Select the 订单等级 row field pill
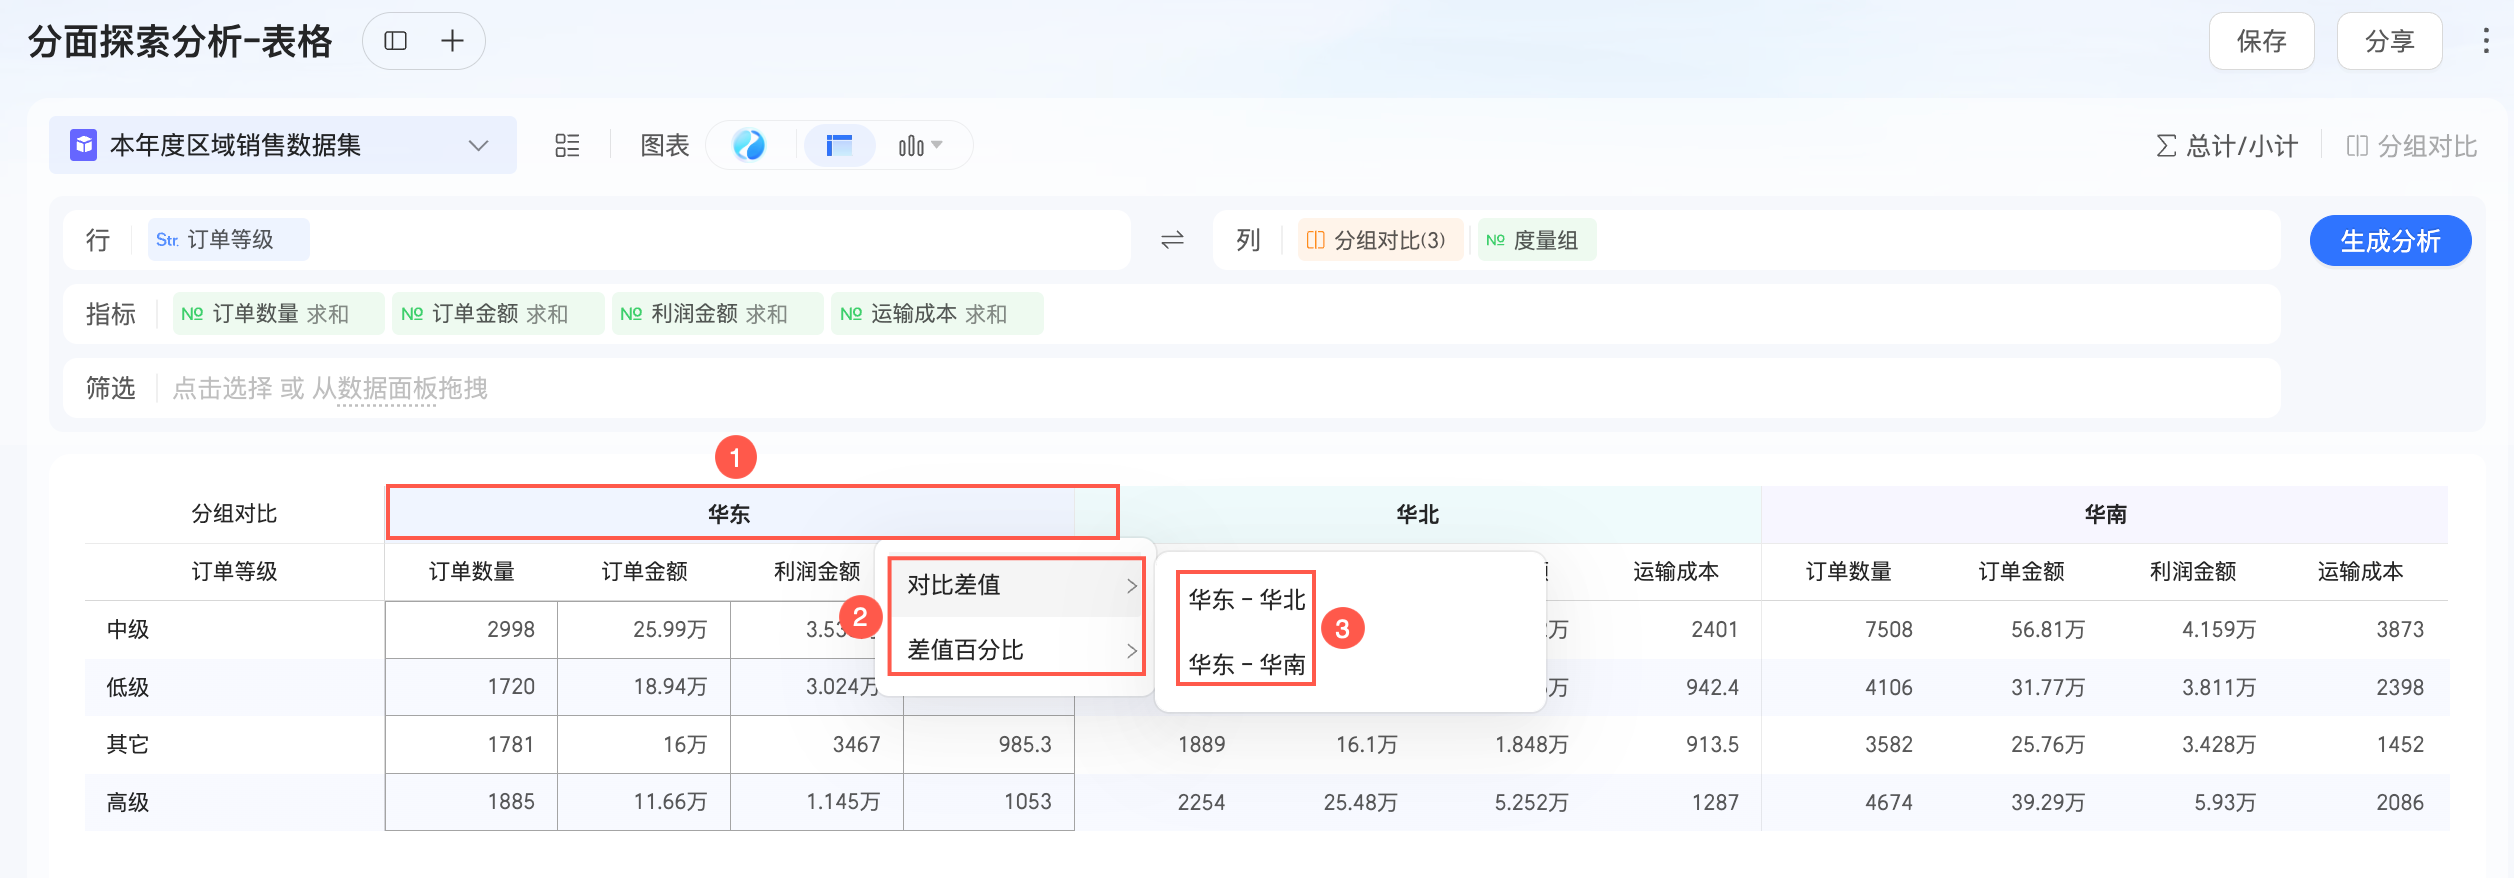2514x878 pixels. [x=229, y=240]
